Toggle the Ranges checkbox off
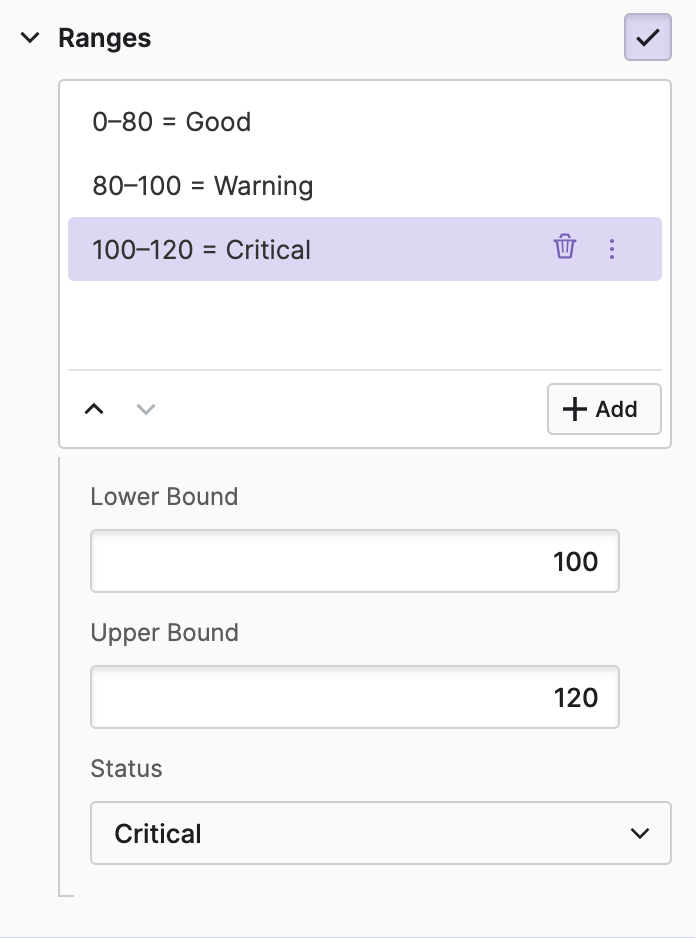The image size is (696, 938). click(647, 38)
